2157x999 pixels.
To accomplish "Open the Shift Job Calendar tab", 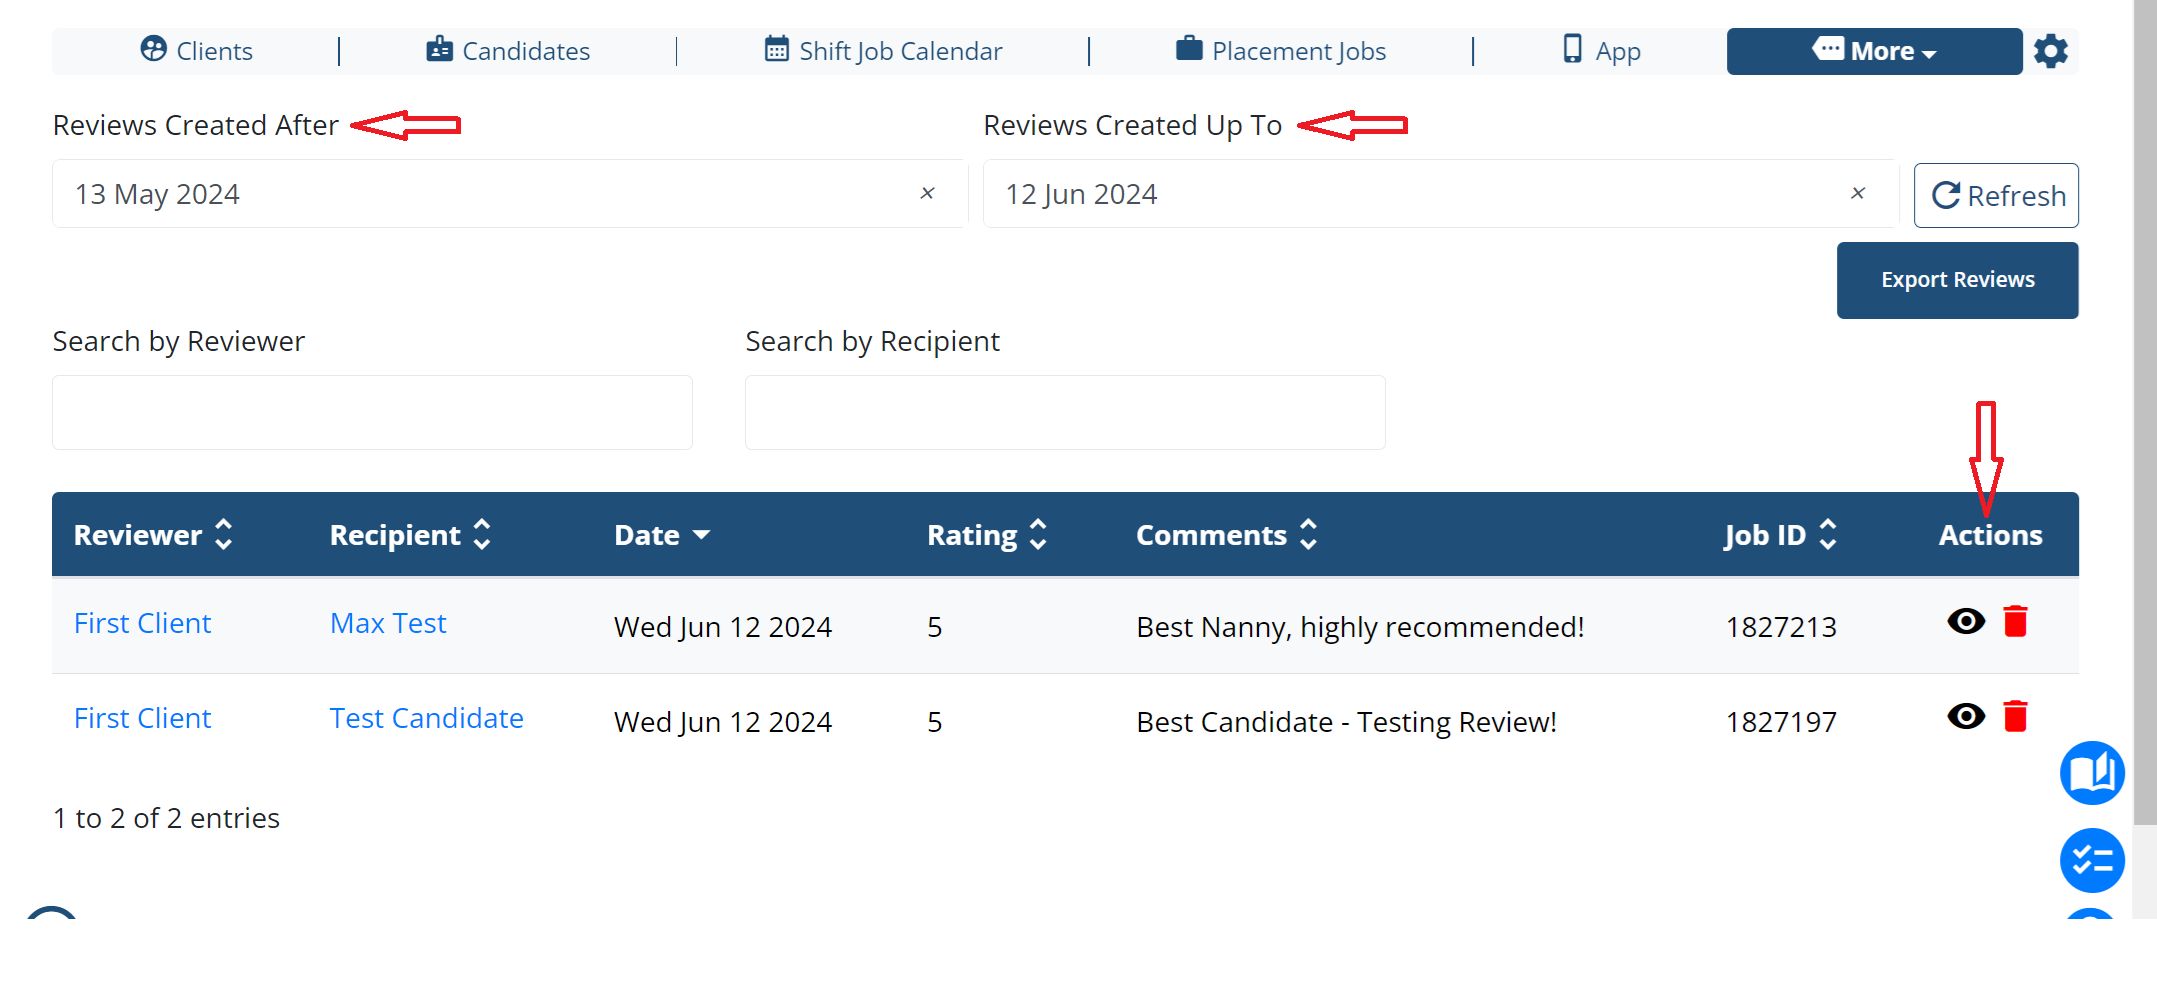I will (x=883, y=51).
